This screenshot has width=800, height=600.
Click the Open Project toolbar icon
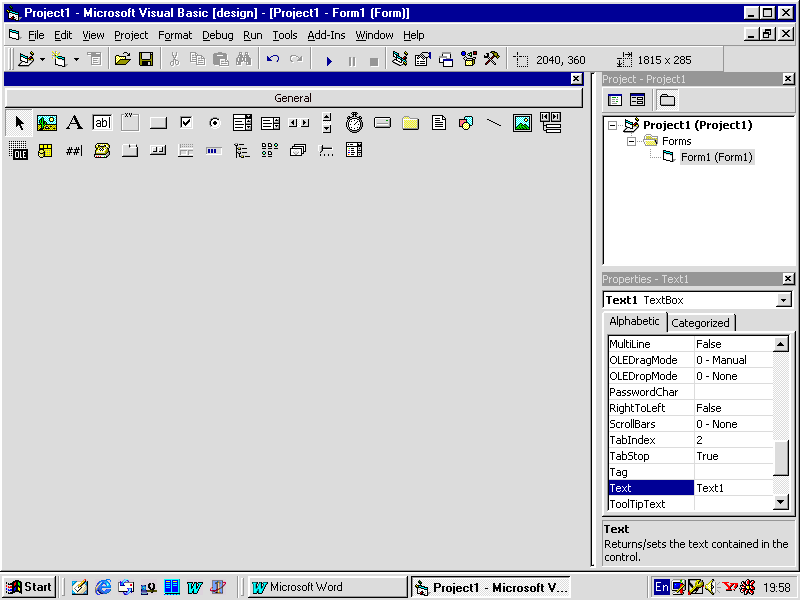click(122, 60)
